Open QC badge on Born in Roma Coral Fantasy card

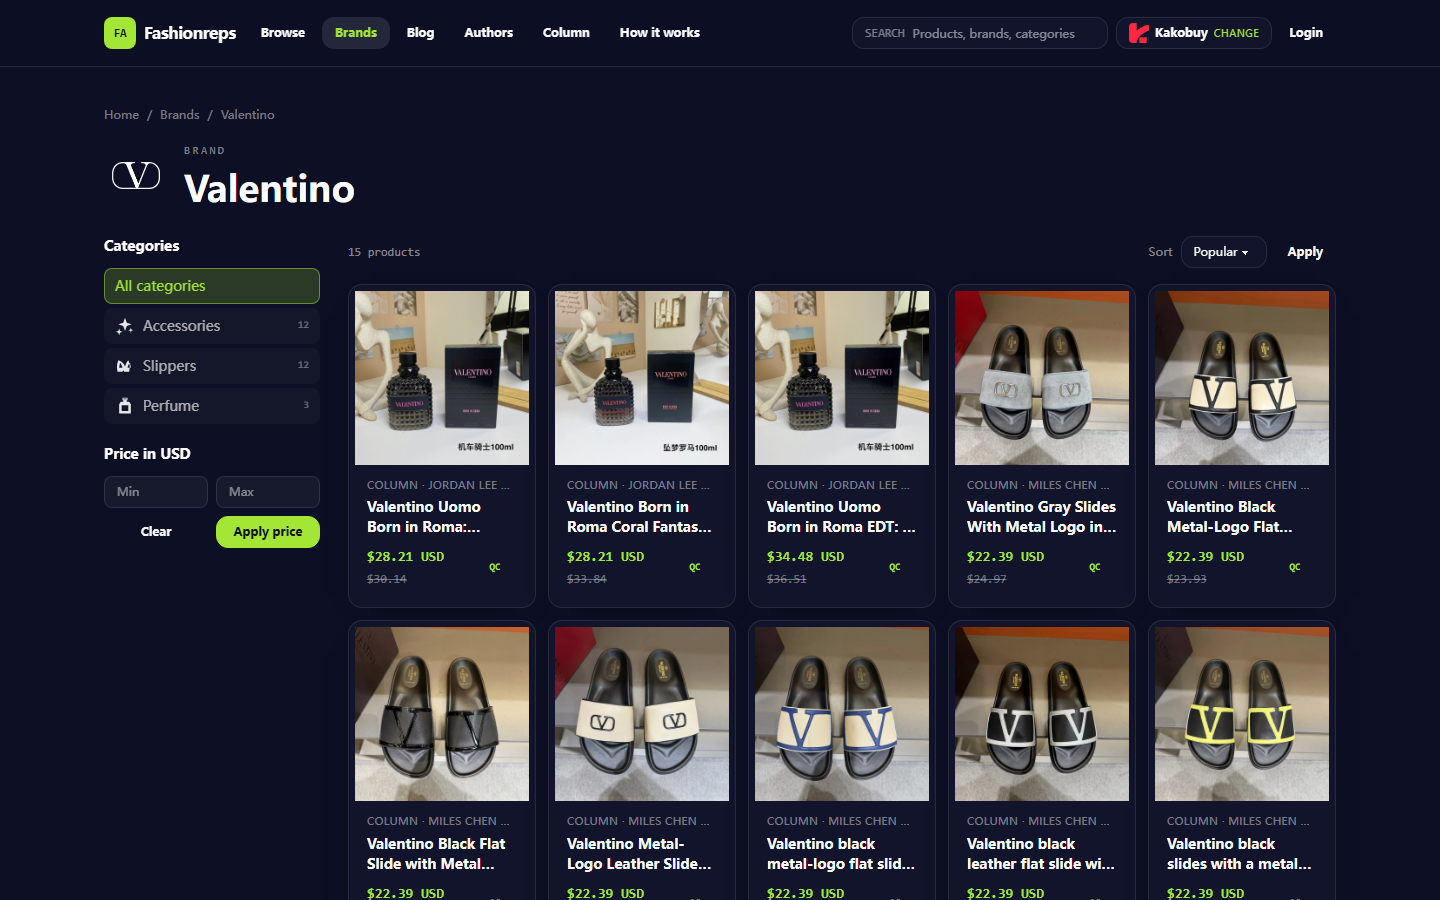click(x=695, y=567)
